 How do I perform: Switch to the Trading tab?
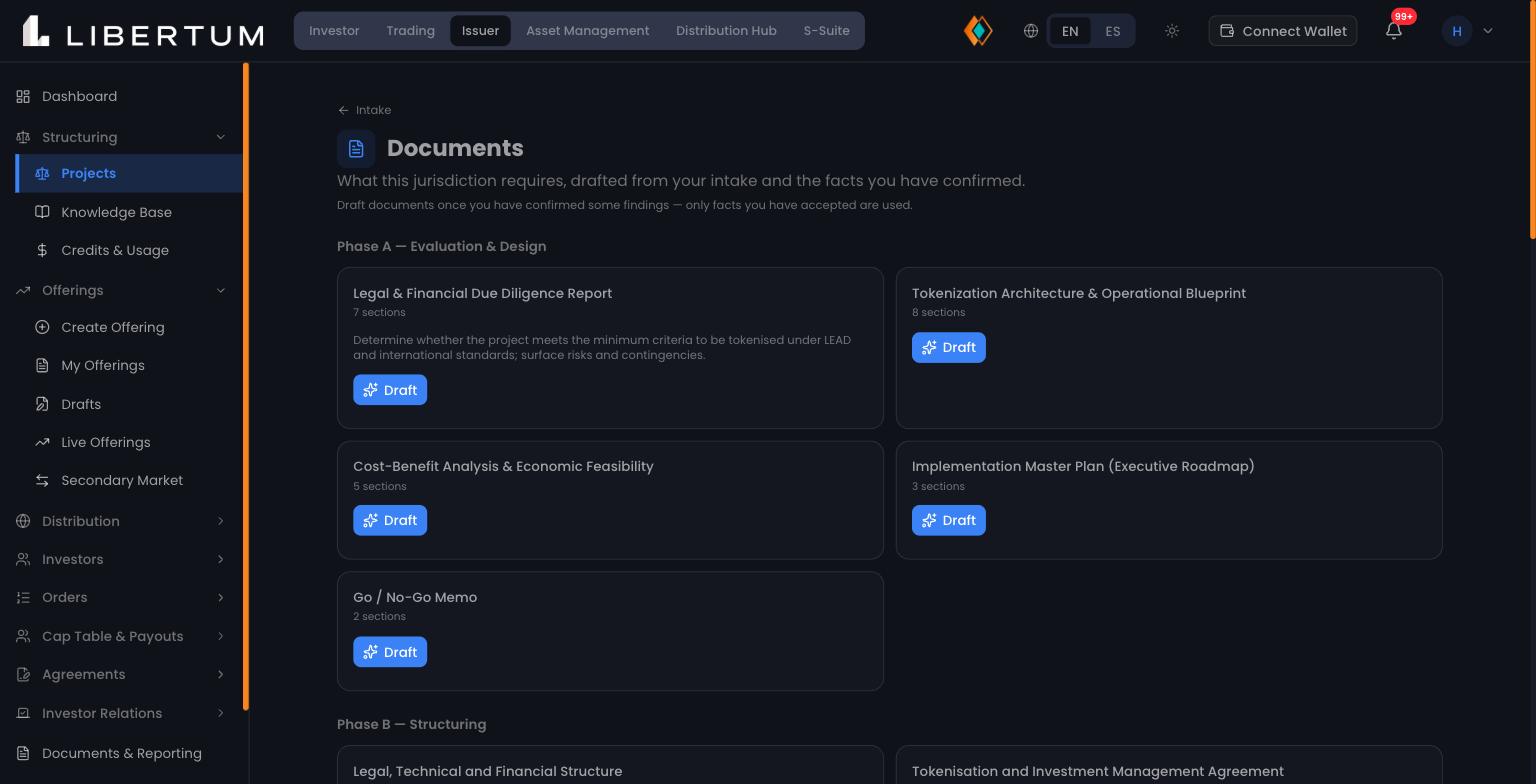pyautogui.click(x=411, y=31)
